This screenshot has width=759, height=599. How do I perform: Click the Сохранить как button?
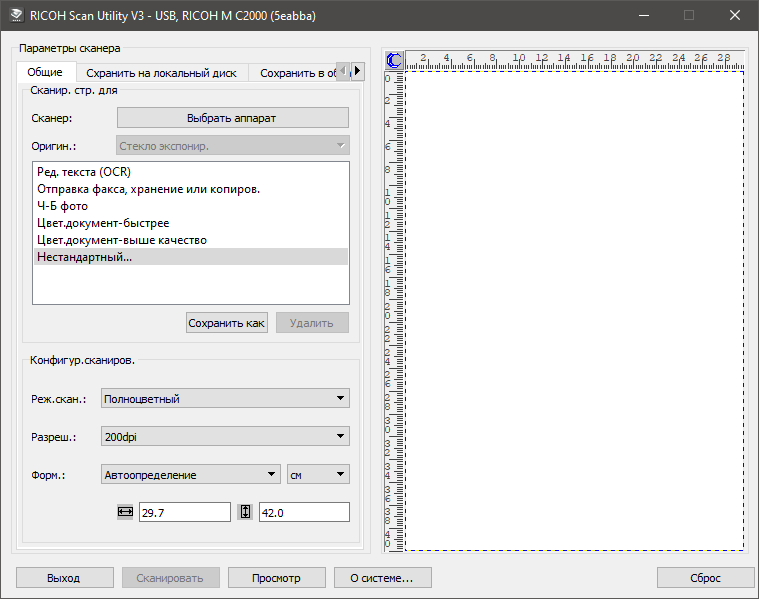tap(227, 323)
